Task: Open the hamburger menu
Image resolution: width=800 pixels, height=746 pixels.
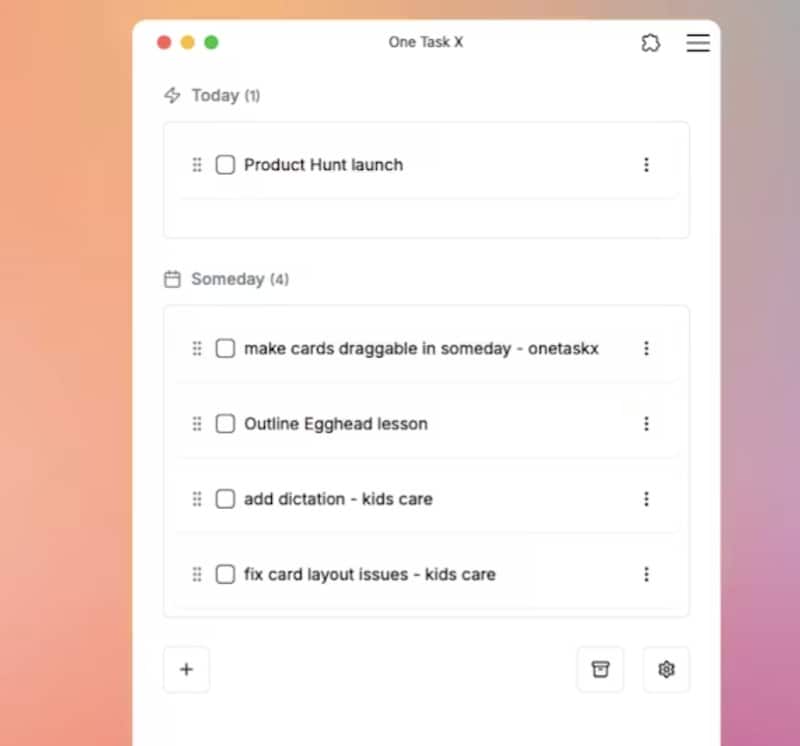Action: (697, 43)
